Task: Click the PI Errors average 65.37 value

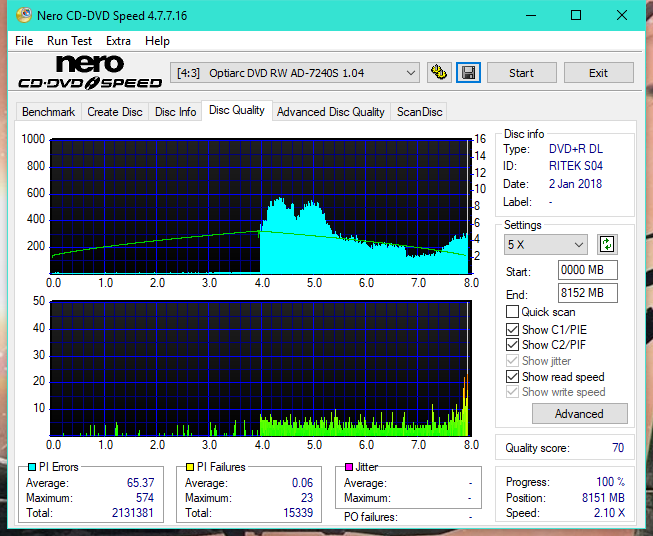Action: tap(140, 483)
